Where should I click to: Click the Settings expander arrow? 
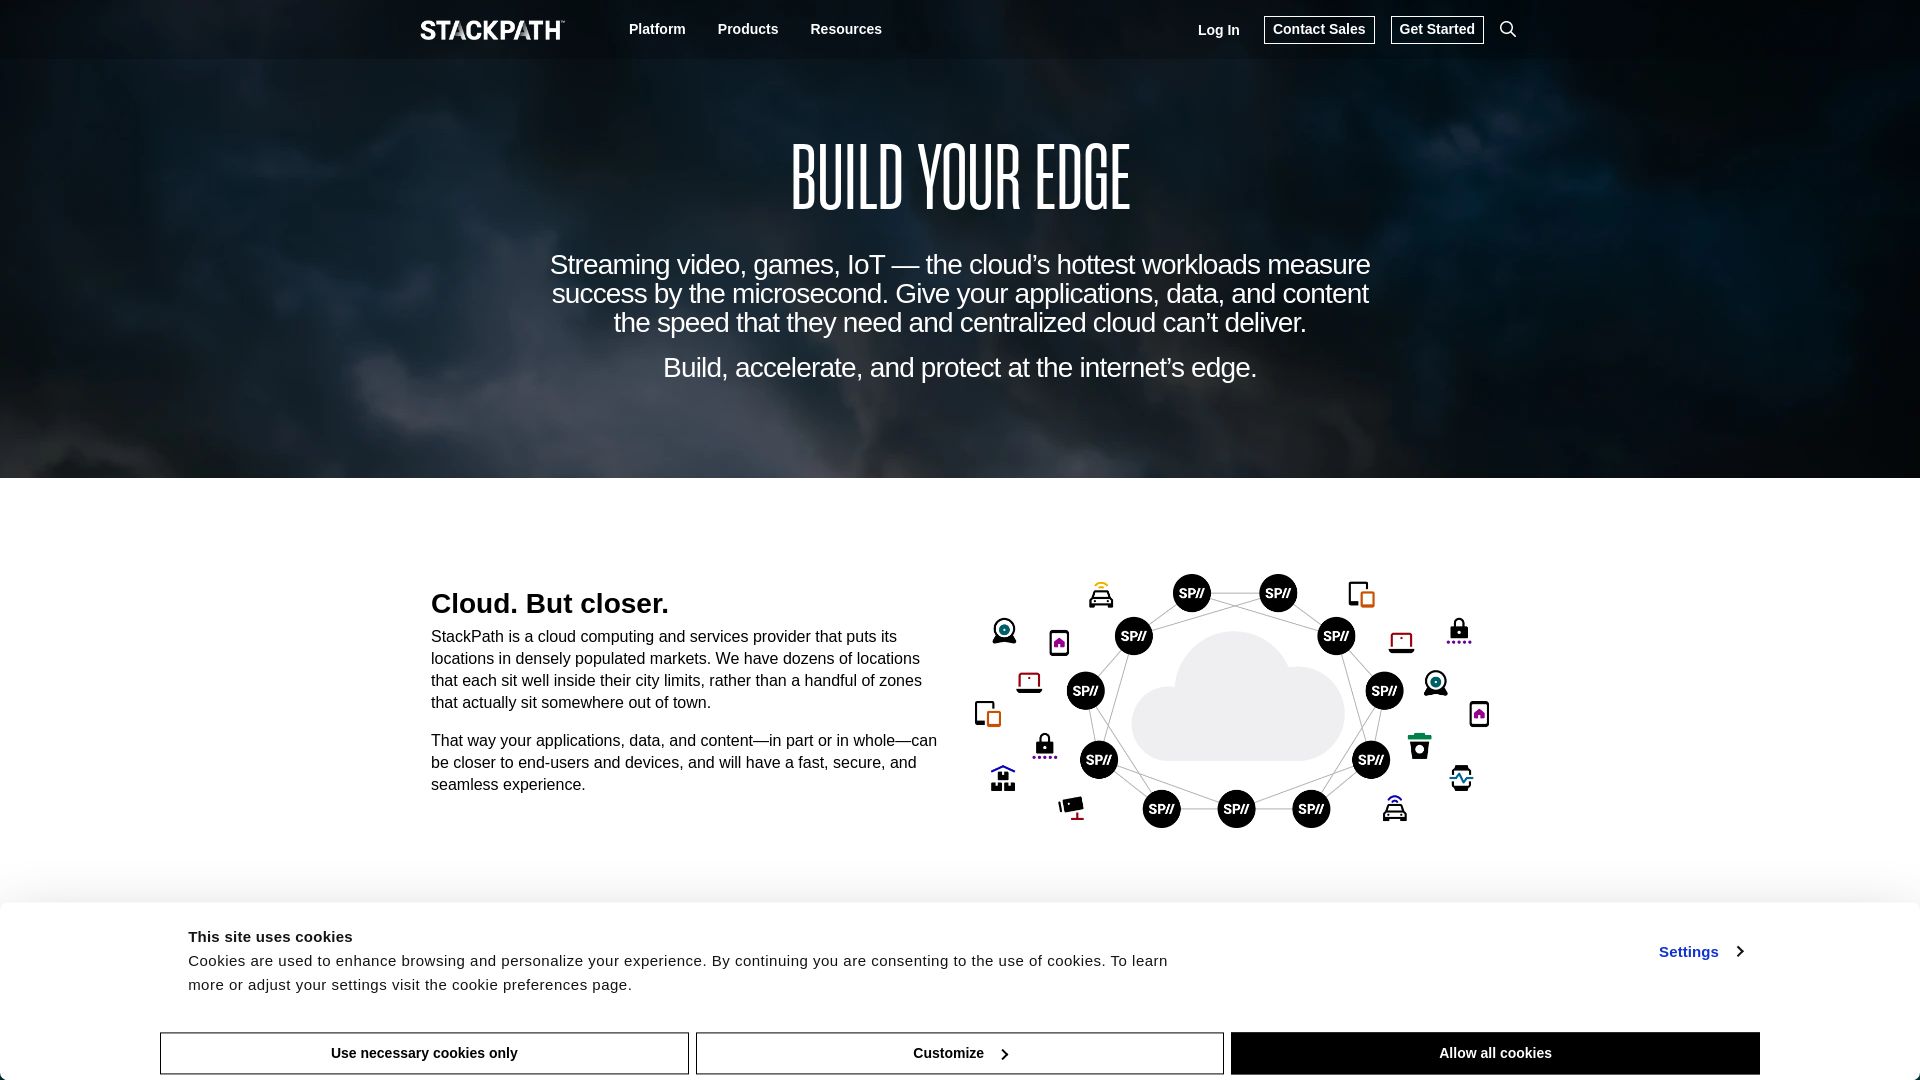tap(1741, 951)
